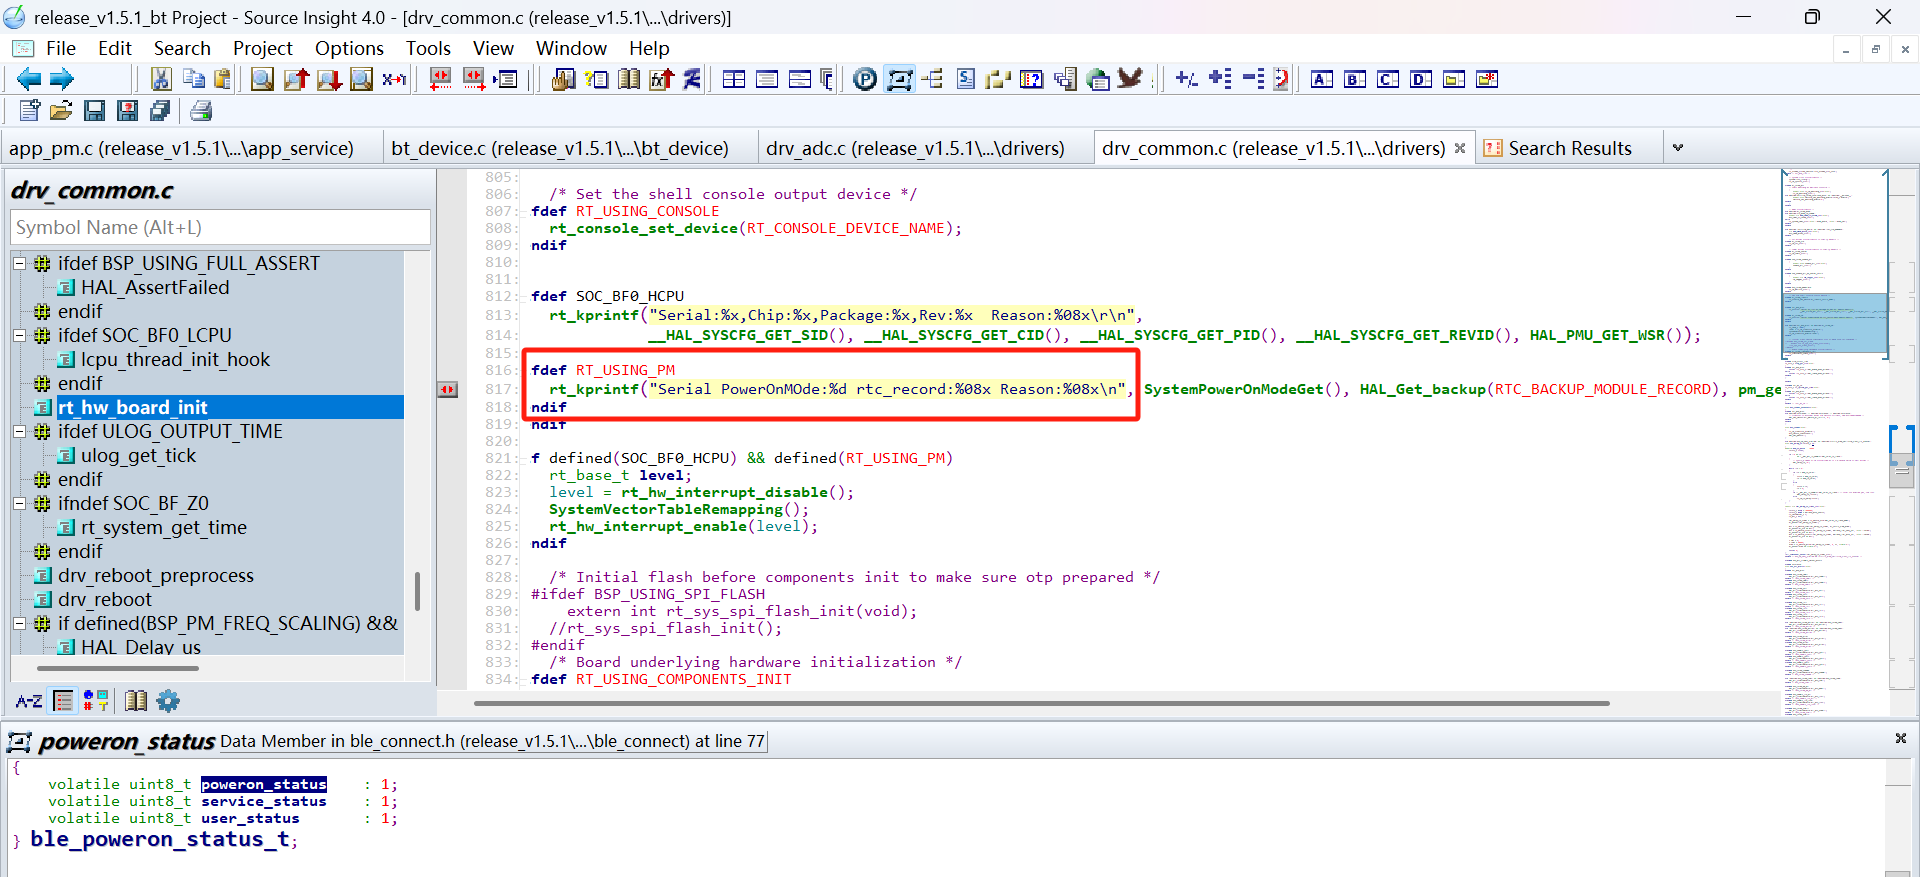
Task: Collapse the code fold at line 812
Action: pyautogui.click(x=523, y=297)
